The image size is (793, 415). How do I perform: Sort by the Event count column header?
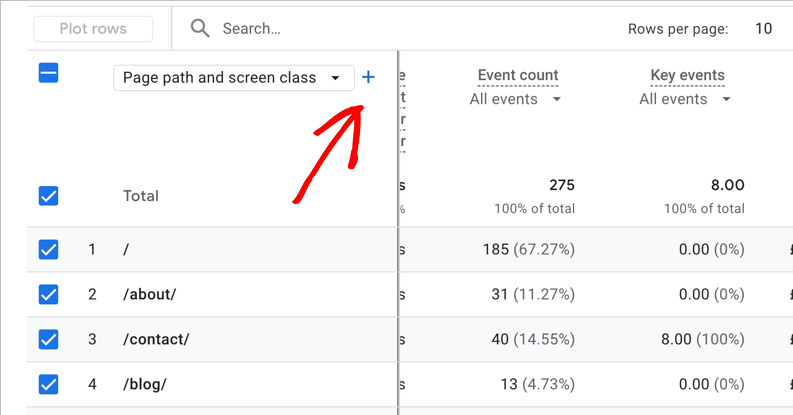(x=518, y=75)
